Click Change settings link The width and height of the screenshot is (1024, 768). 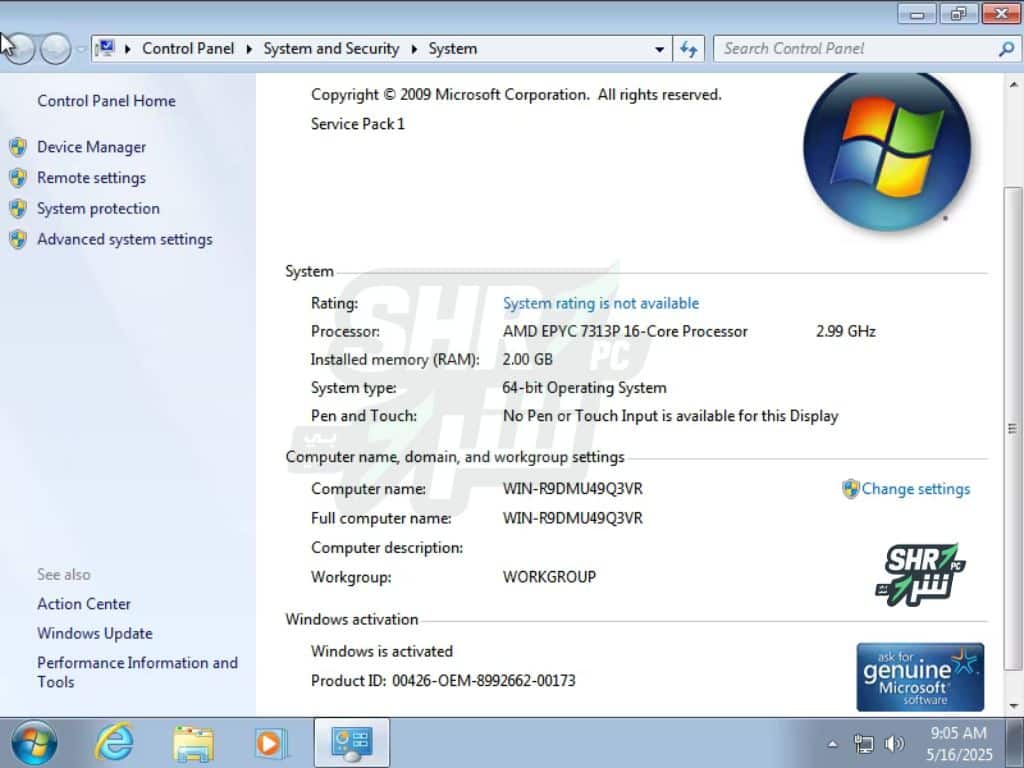point(916,488)
